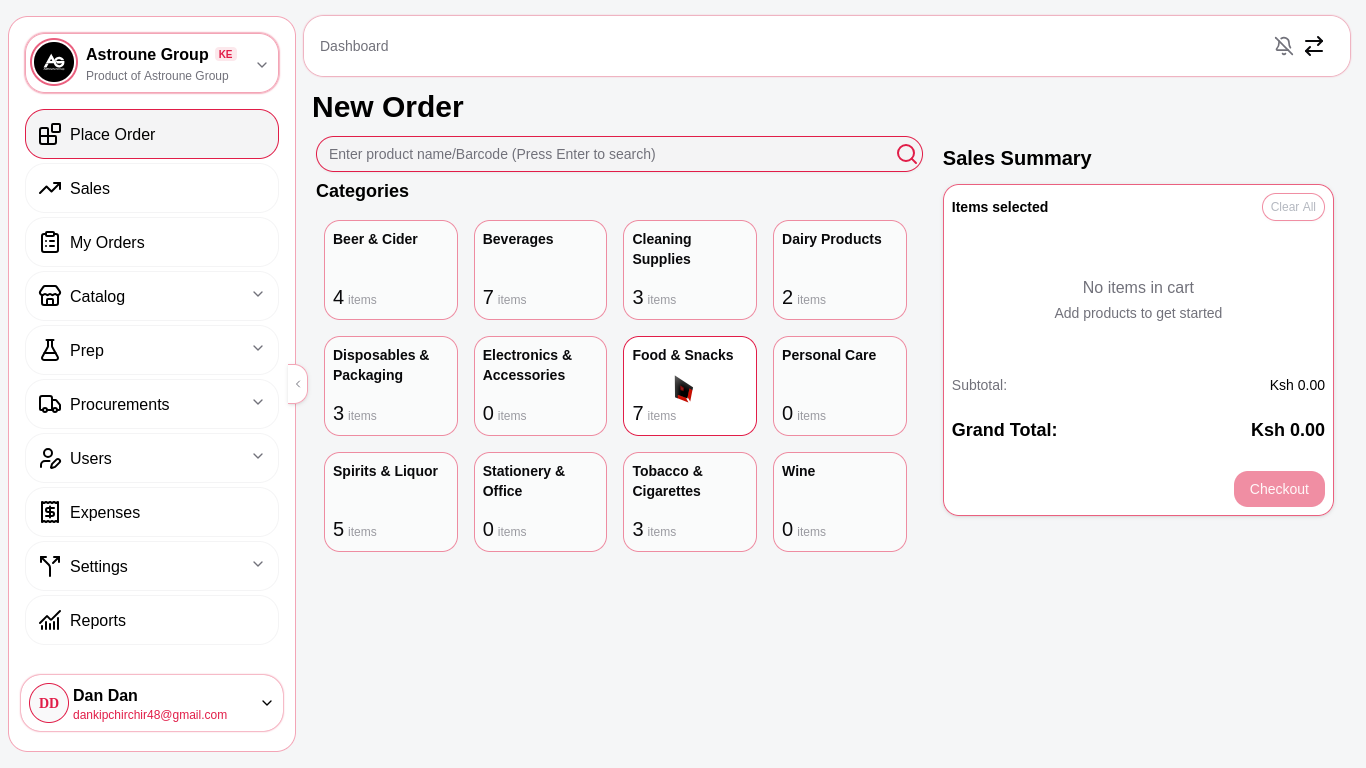
Task: Click the swap arrows icon in header
Action: tap(1314, 46)
